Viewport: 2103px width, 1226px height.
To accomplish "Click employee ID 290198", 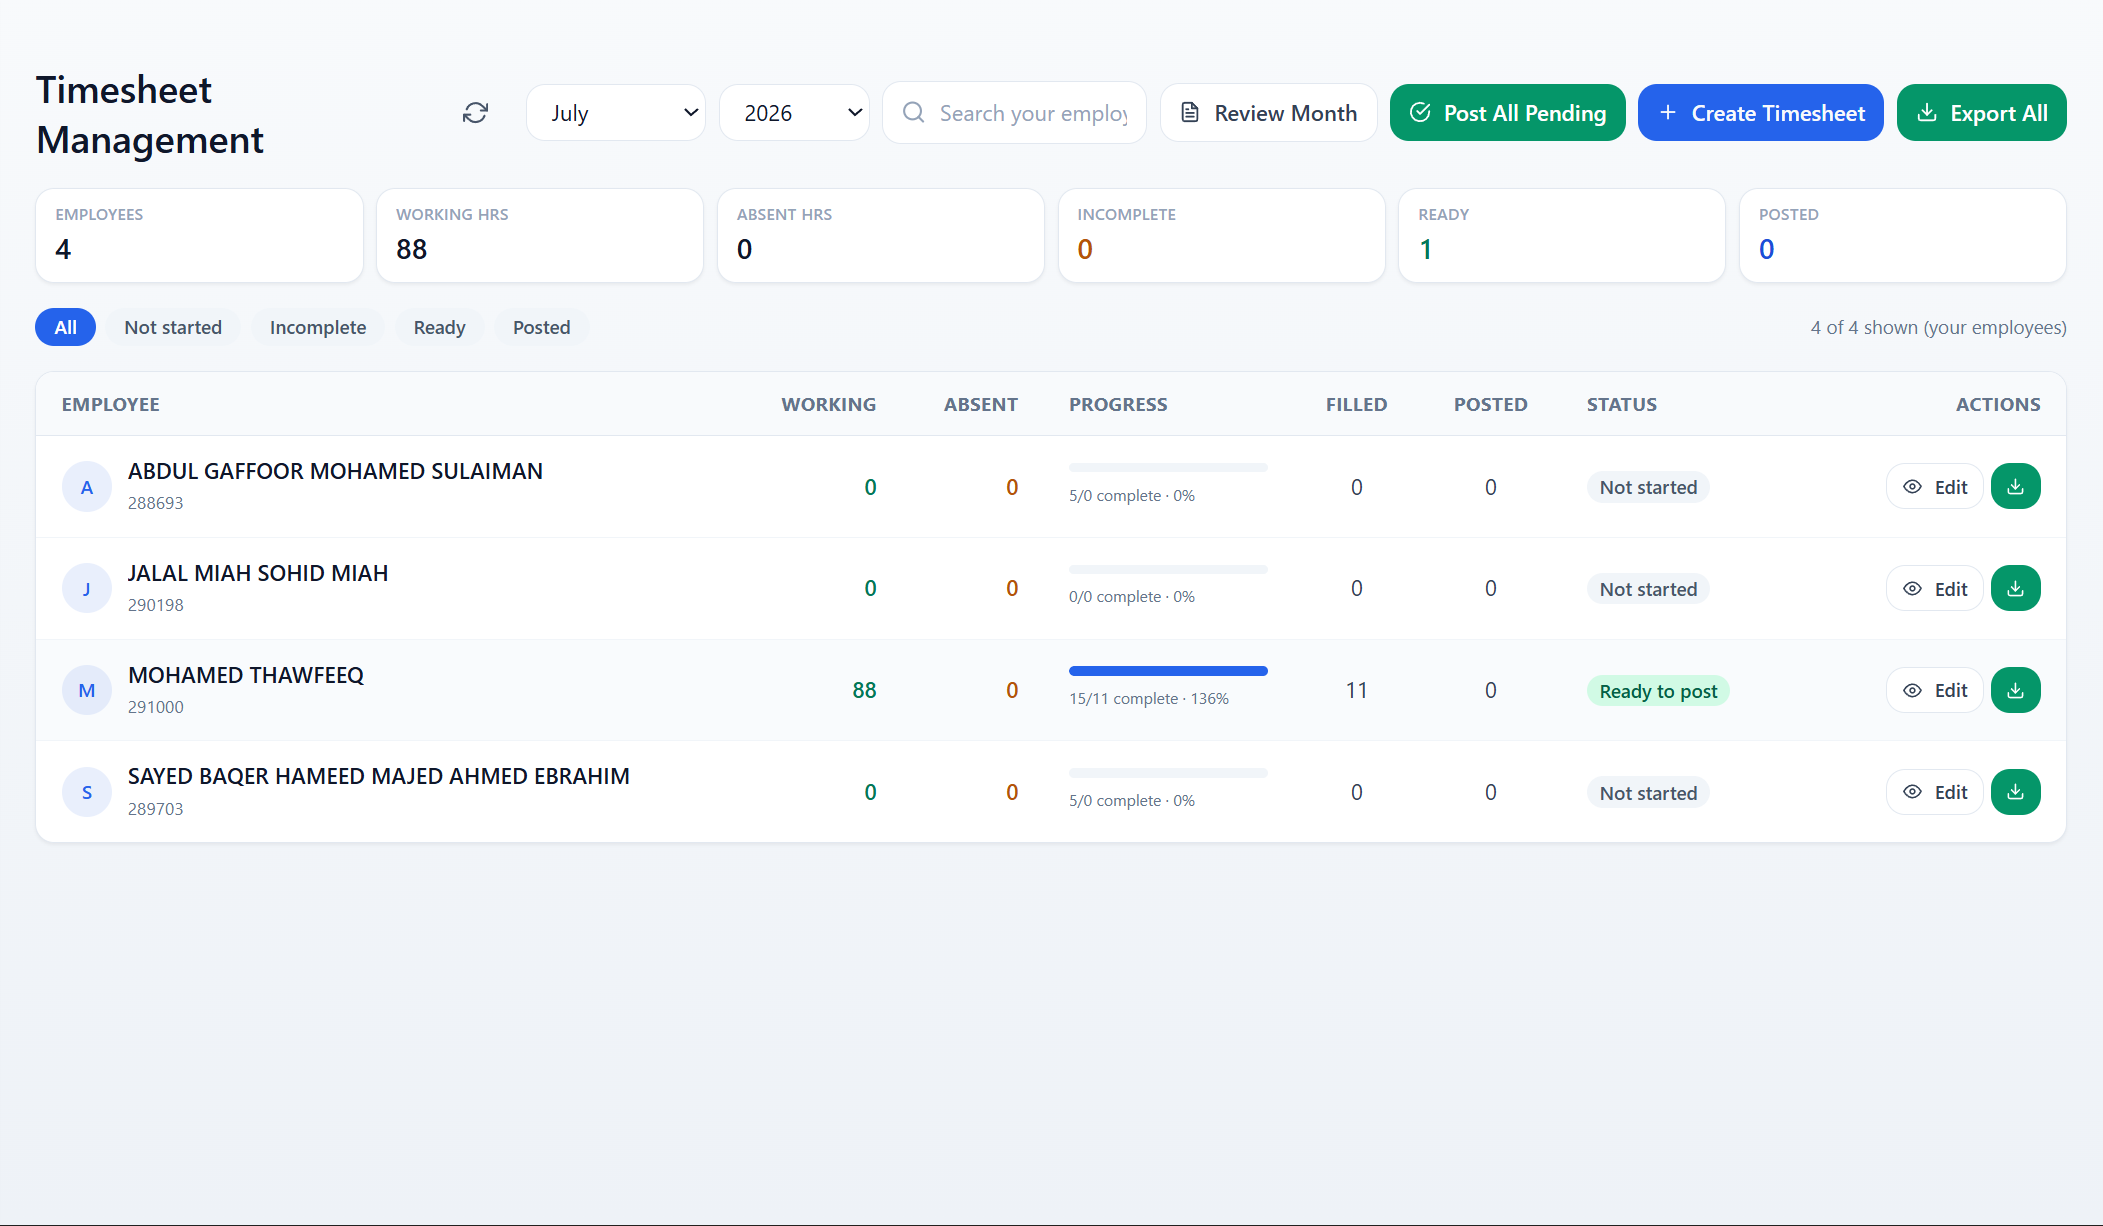I will coord(156,605).
